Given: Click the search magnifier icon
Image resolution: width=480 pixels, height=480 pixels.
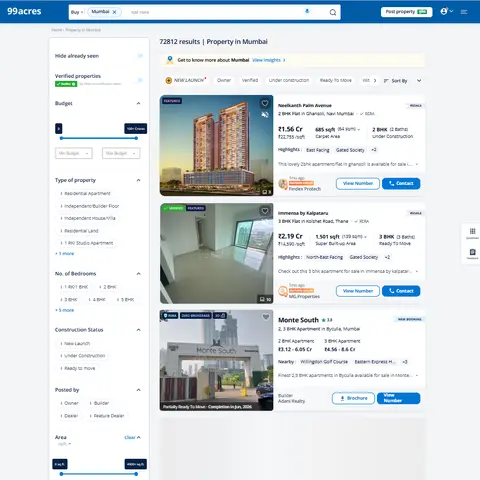Looking at the screenshot, I should (333, 12).
